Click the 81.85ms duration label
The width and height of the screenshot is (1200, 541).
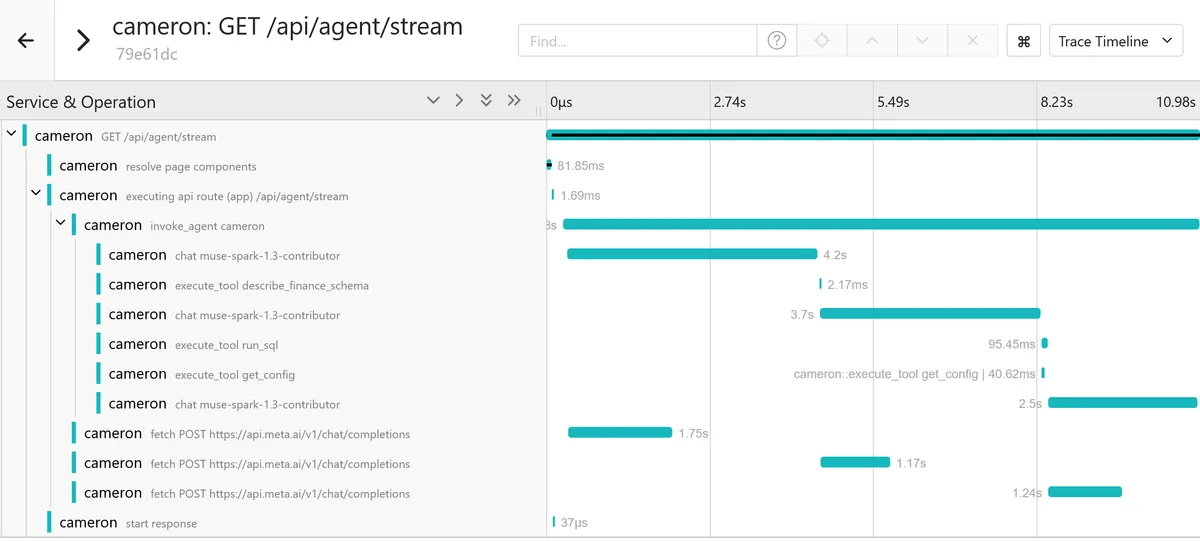(581, 166)
